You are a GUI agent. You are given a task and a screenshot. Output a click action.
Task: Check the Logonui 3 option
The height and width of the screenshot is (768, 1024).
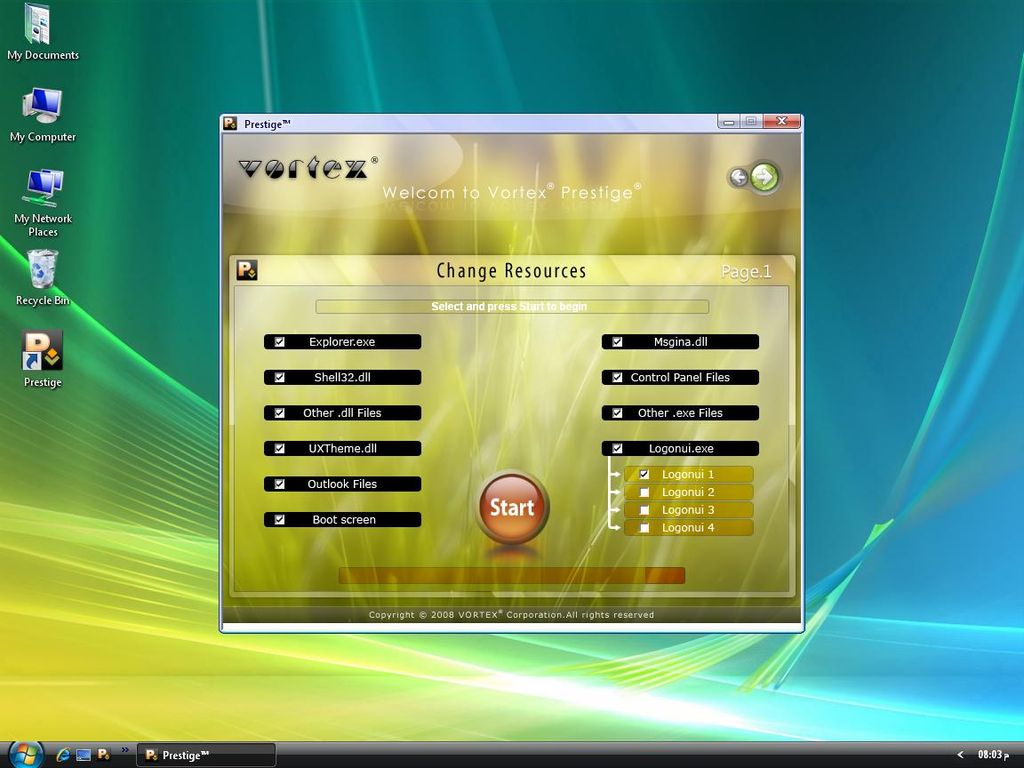(644, 510)
